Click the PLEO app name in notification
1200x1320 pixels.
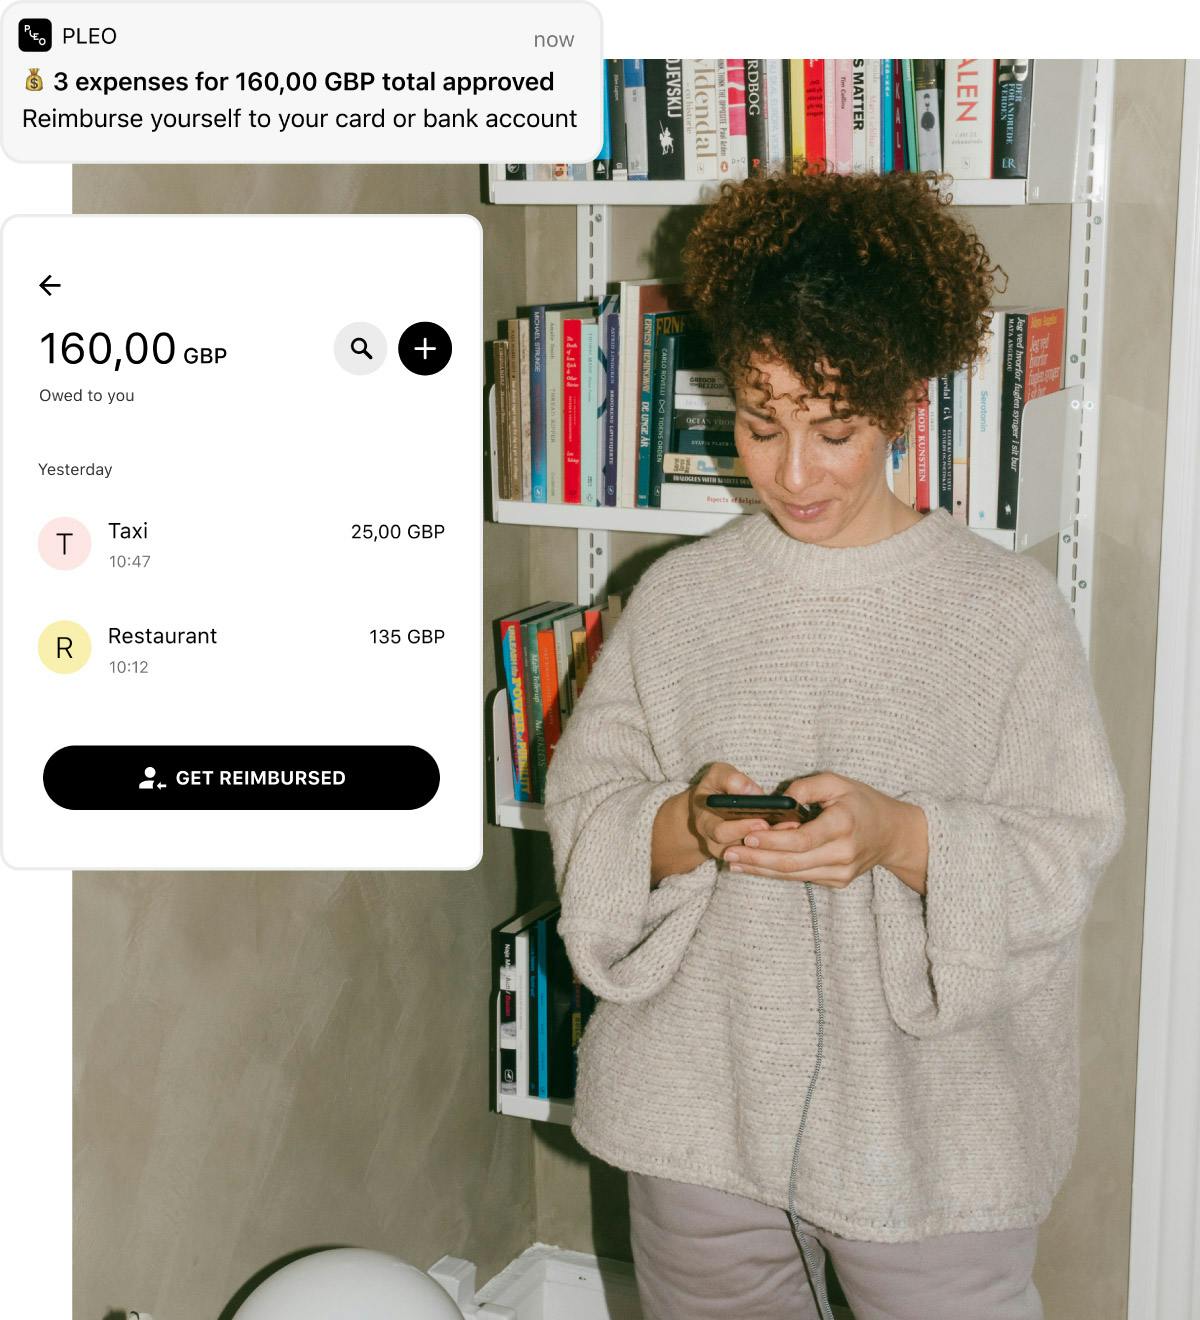[89, 36]
